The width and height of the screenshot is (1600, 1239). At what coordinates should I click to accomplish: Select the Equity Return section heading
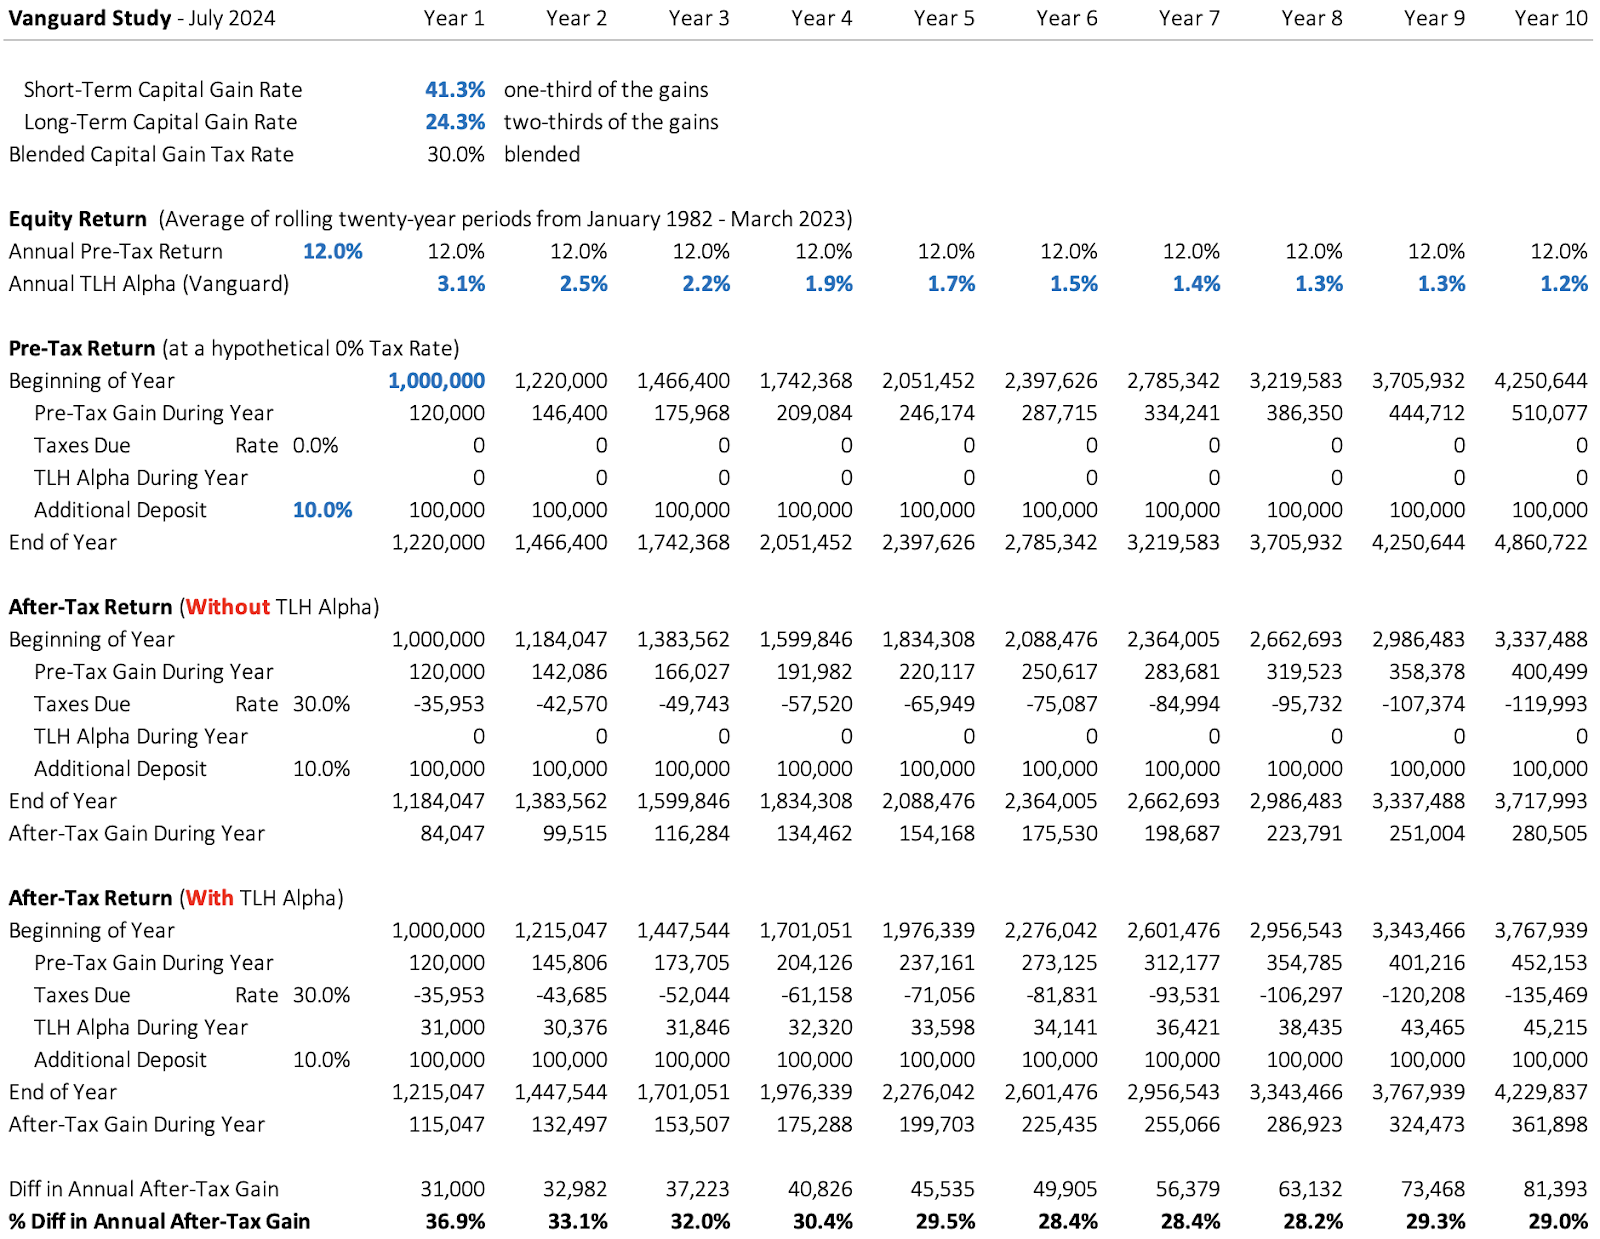(x=78, y=219)
